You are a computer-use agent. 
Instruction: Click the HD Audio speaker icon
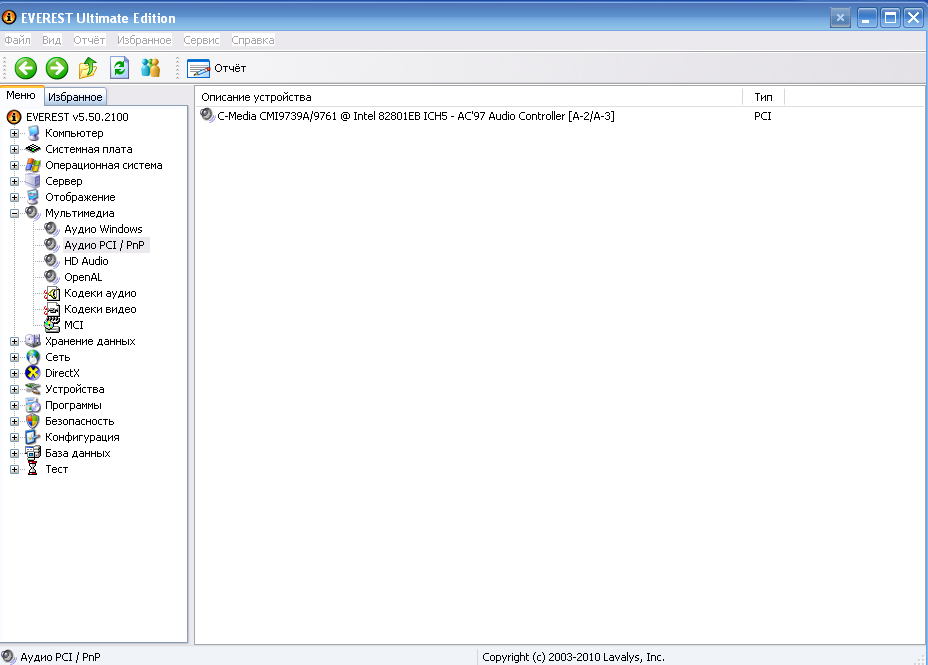coord(52,260)
